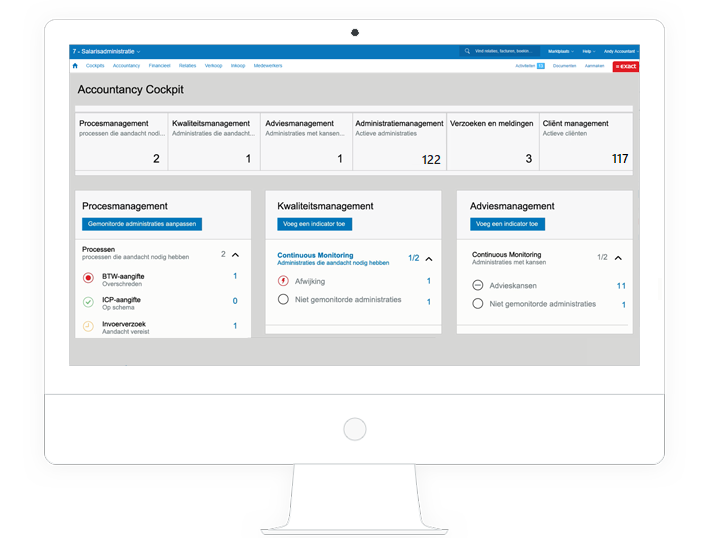Click the search magnifier icon
Screen dimensions: 708x538
467,51
